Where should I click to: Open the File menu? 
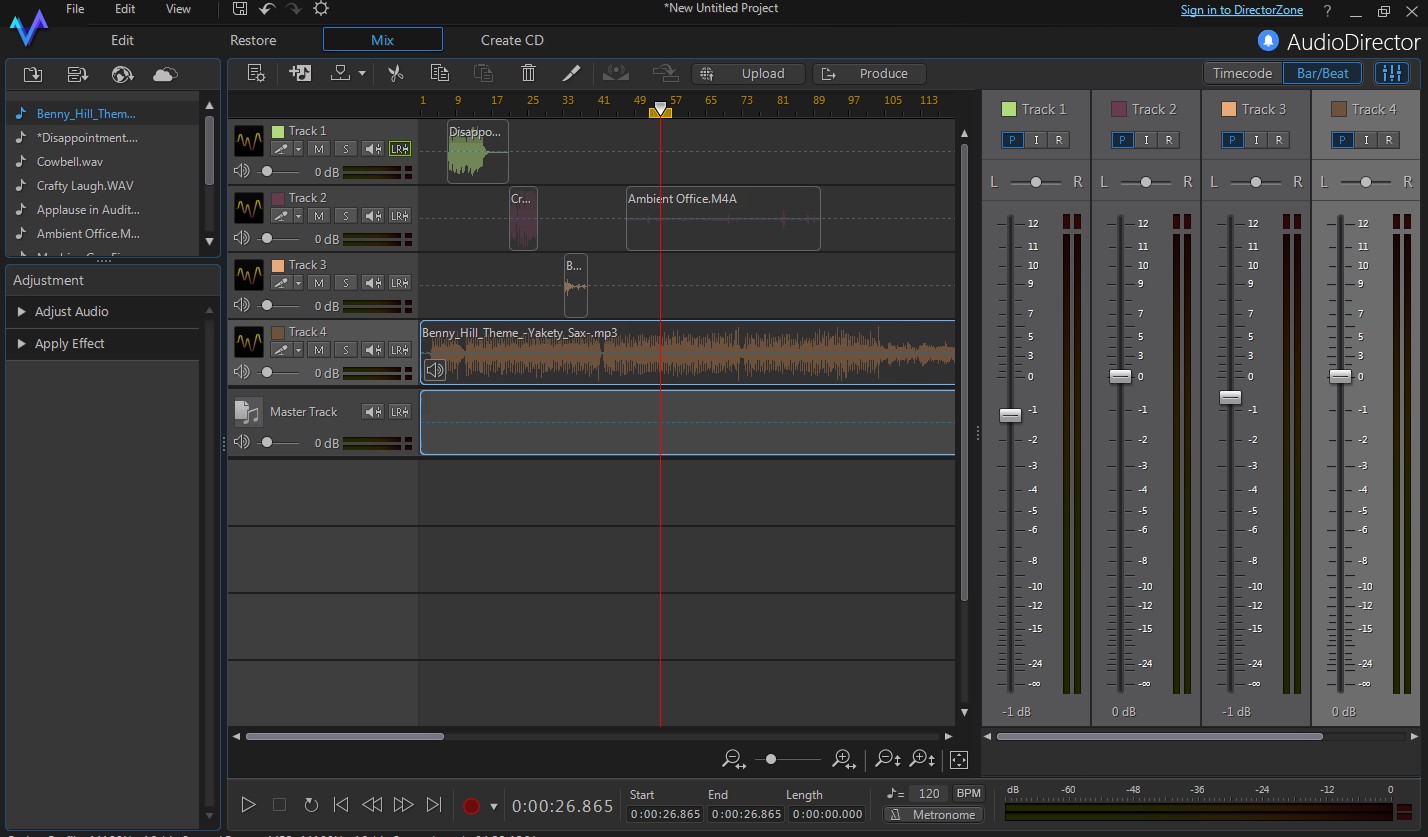pyautogui.click(x=74, y=8)
